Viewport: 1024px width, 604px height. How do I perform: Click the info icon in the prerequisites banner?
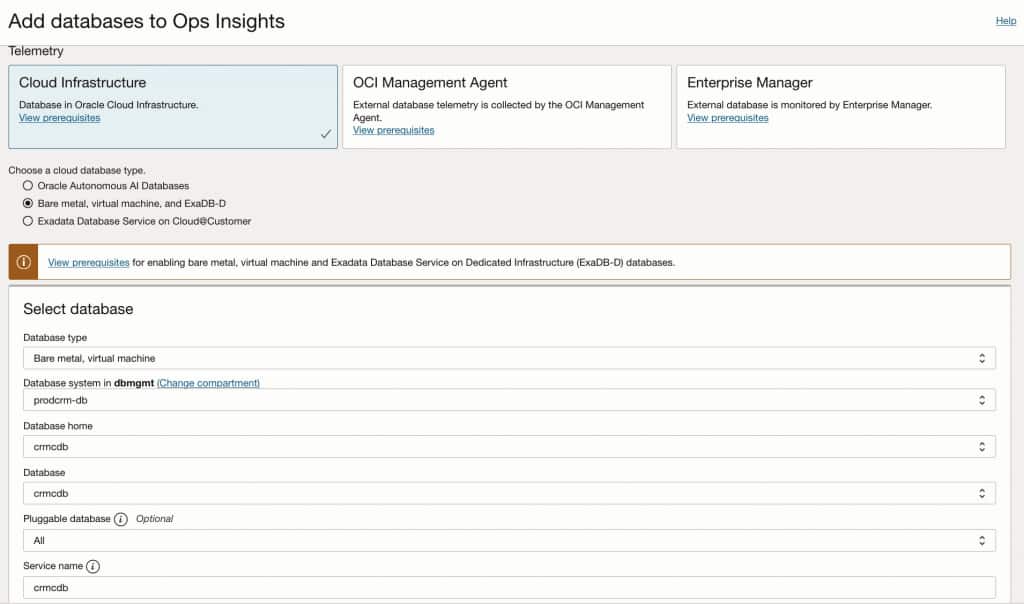tap(23, 262)
